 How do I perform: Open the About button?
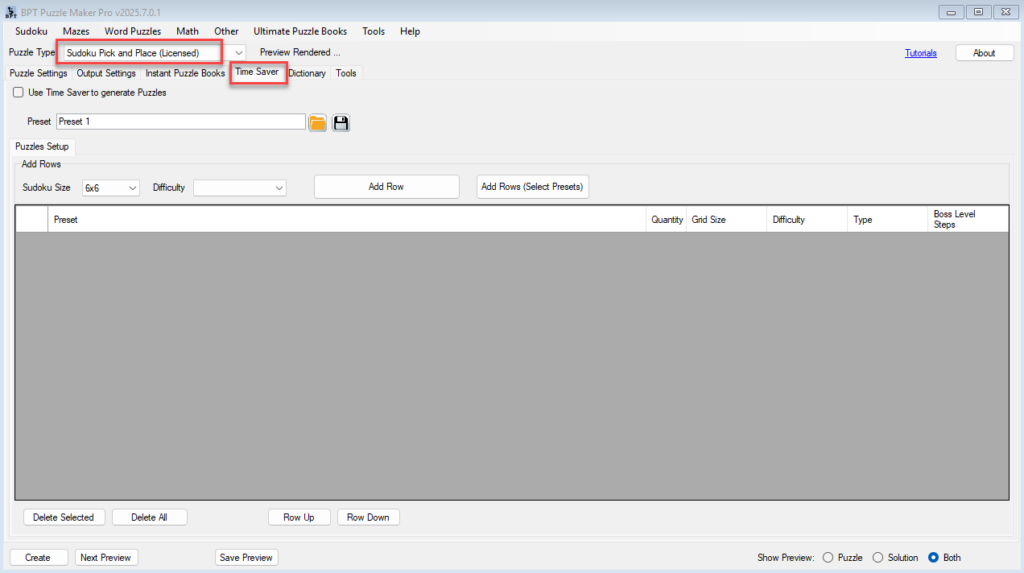click(x=984, y=53)
